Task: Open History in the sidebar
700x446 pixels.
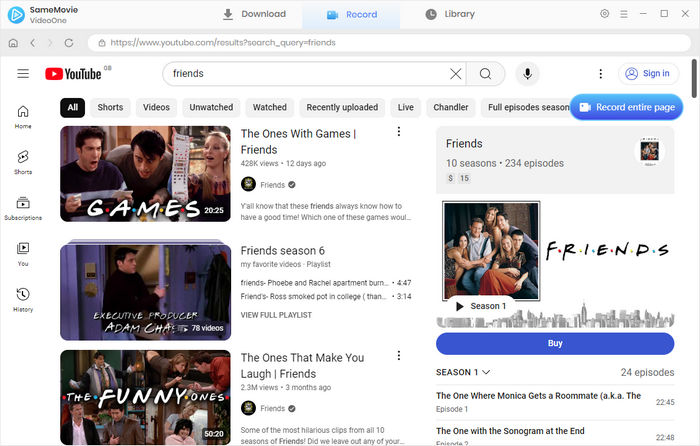Action: pos(23,300)
